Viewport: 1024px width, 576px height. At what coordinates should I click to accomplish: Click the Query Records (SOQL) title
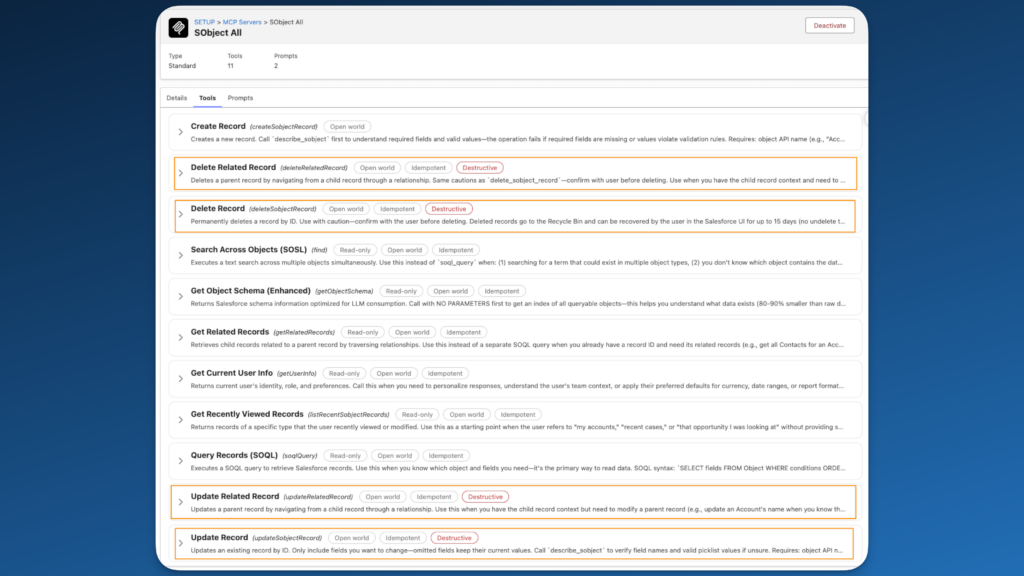pyautogui.click(x=234, y=455)
